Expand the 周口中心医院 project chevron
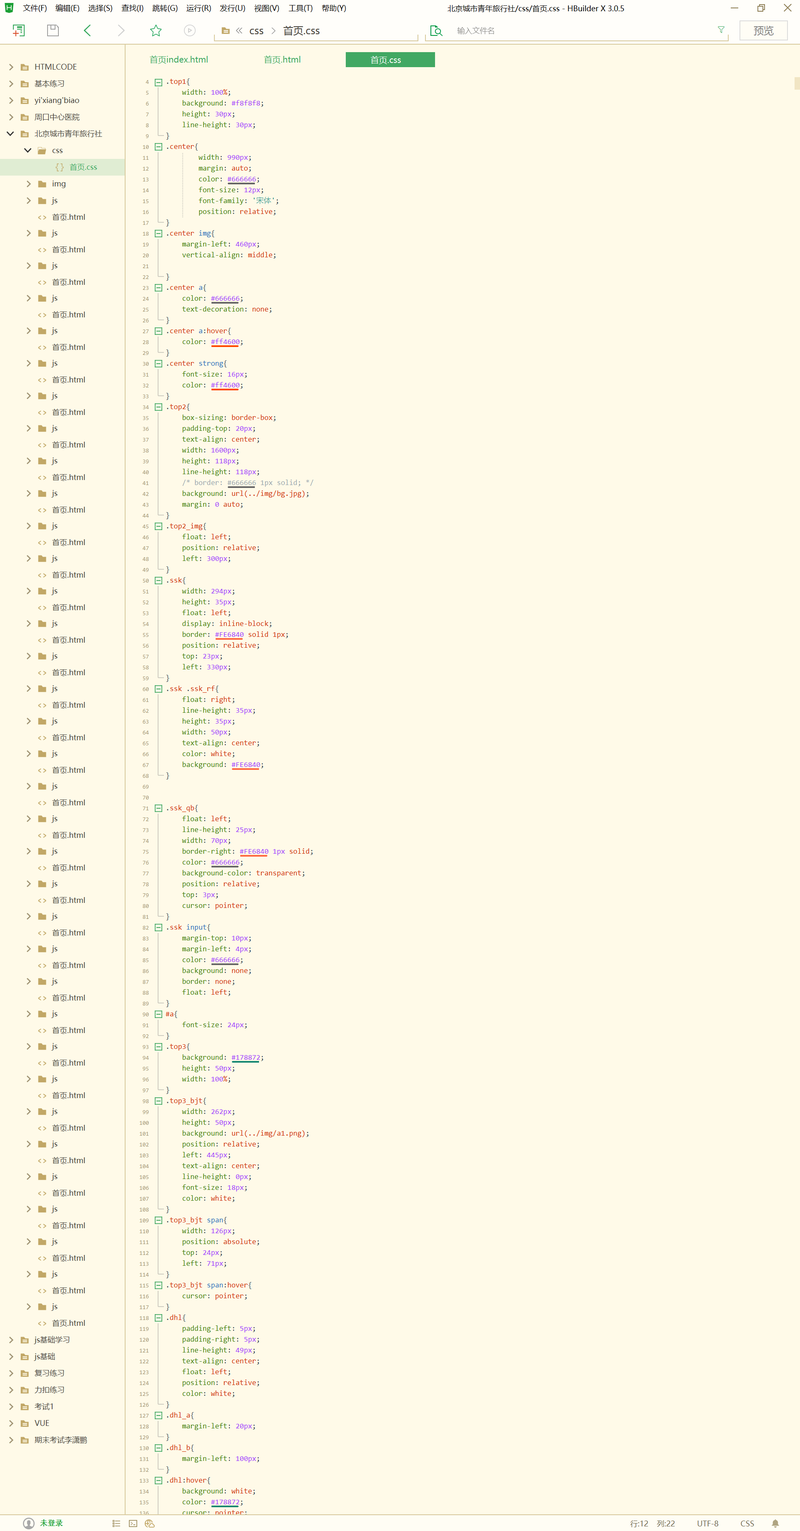 coord(11,117)
